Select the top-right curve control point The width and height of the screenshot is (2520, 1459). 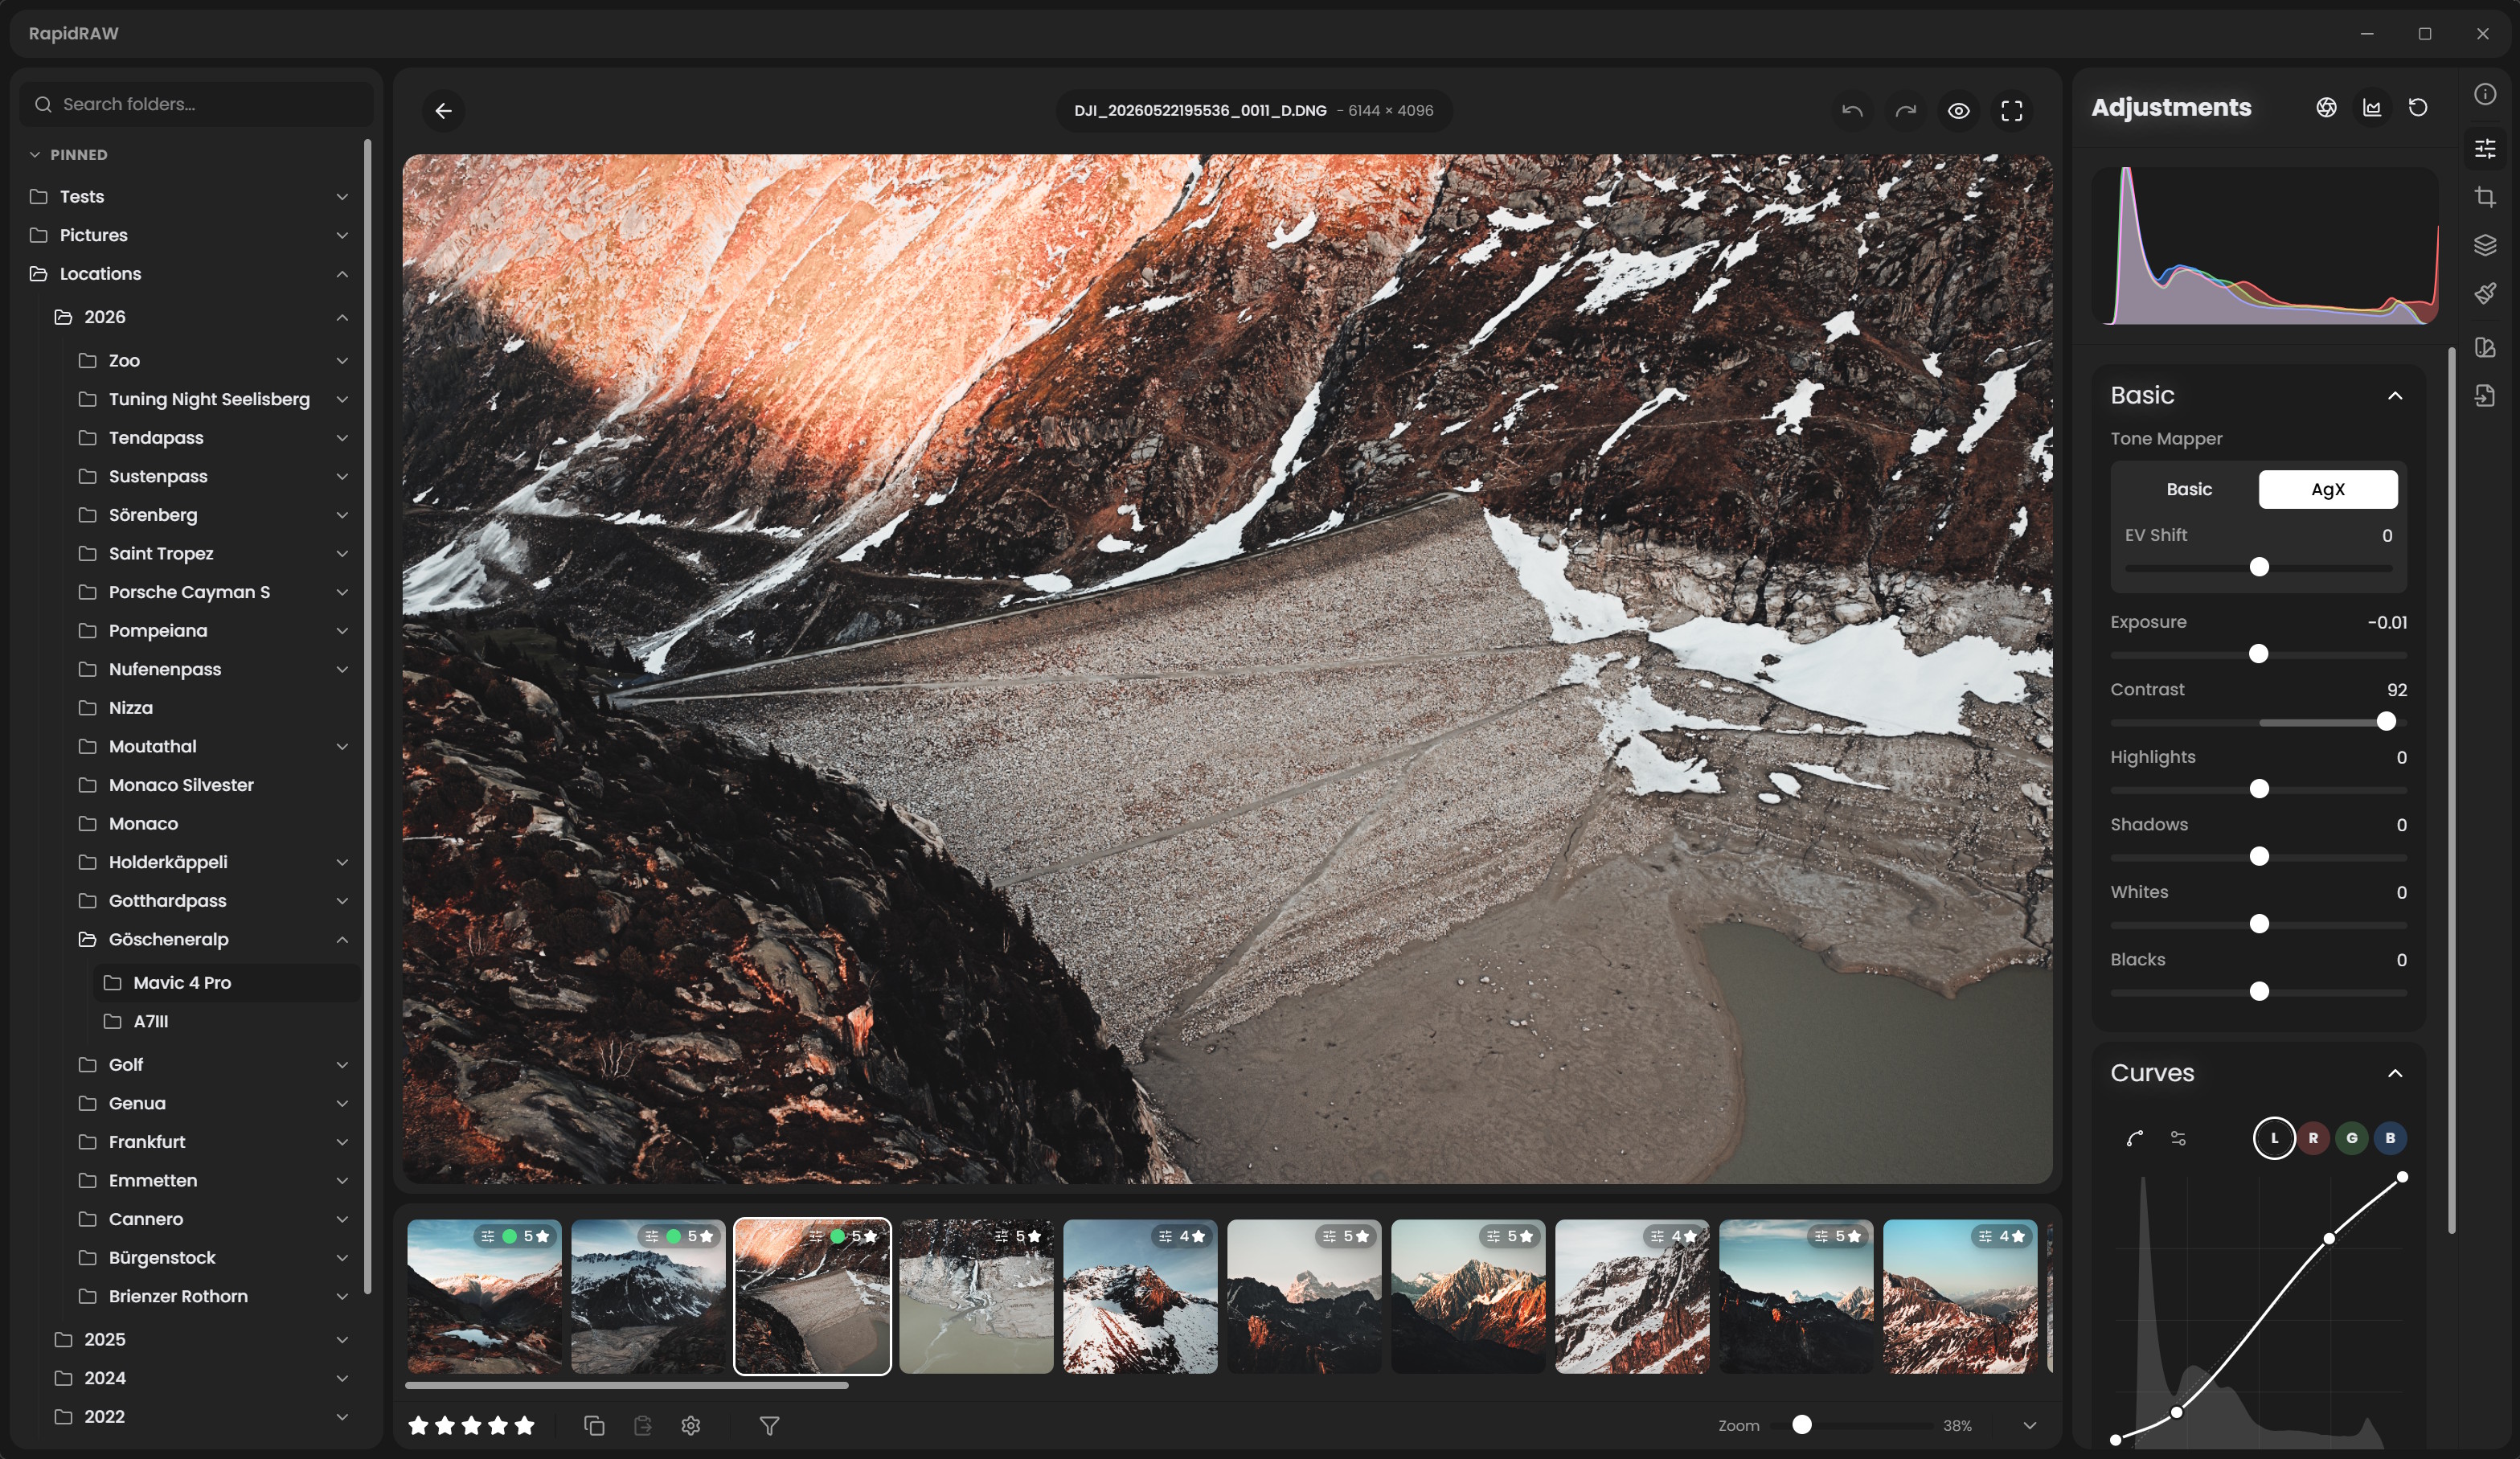point(2402,1177)
